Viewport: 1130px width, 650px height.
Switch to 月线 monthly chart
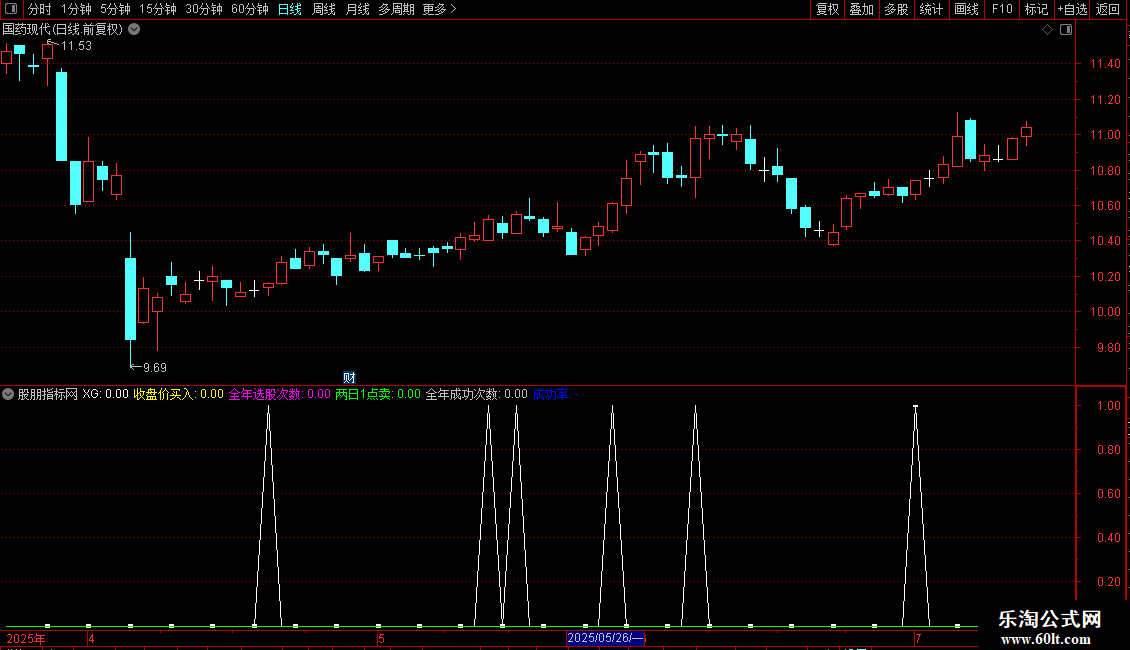click(357, 9)
